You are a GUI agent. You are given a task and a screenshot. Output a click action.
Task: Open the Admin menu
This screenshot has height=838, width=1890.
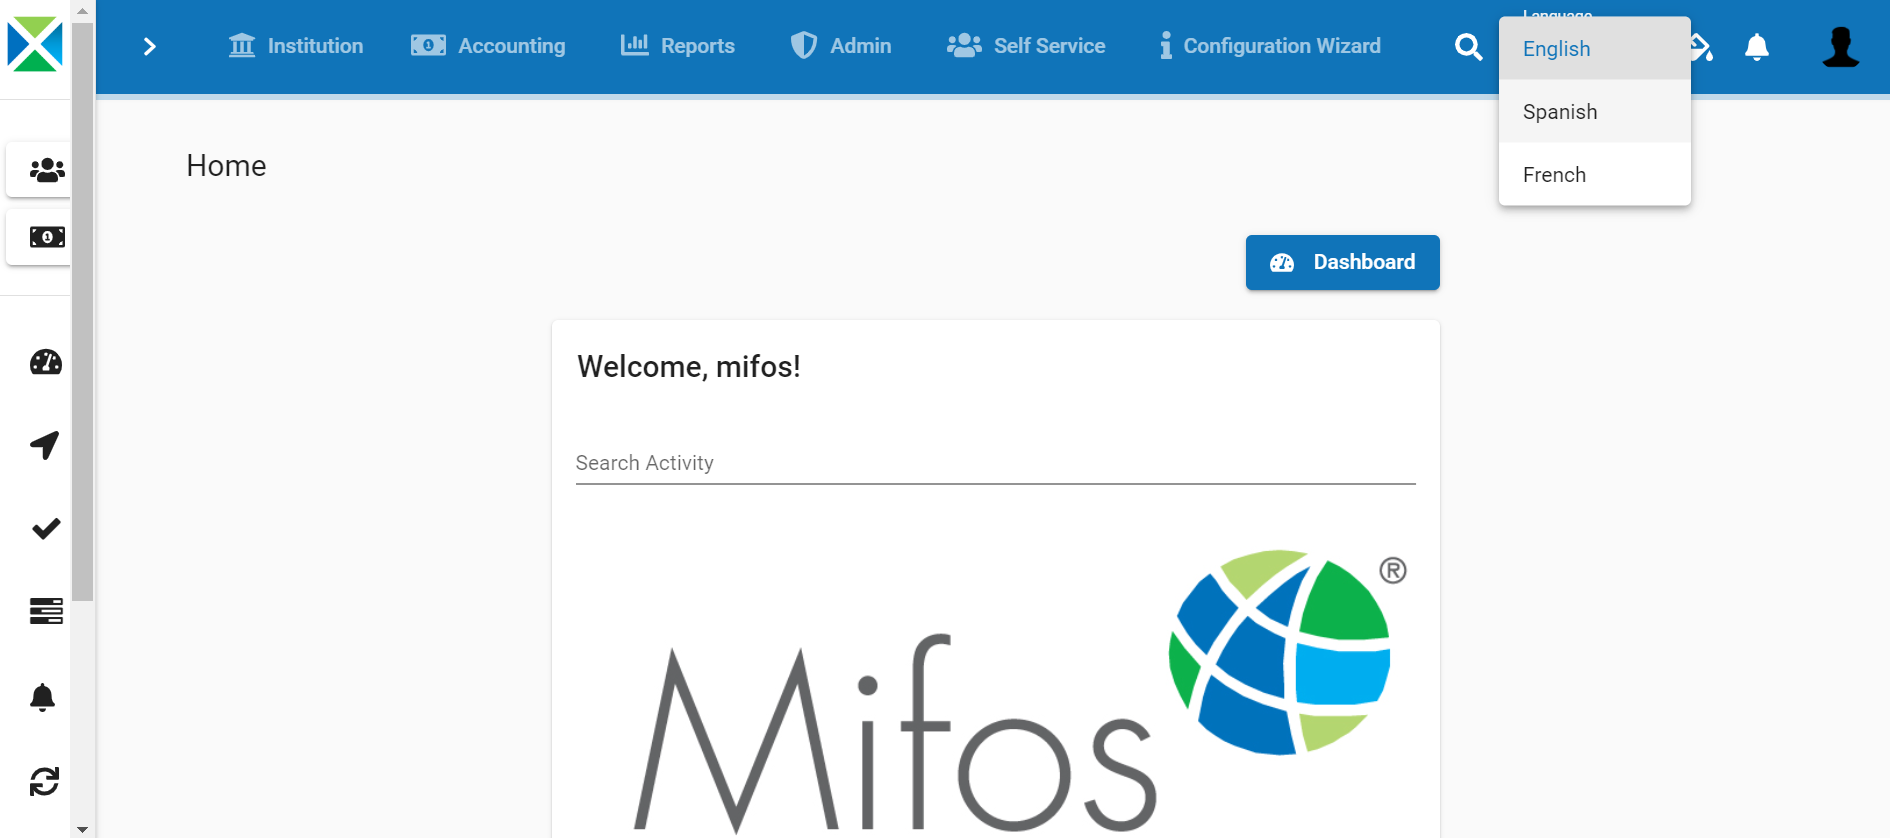coord(841,46)
